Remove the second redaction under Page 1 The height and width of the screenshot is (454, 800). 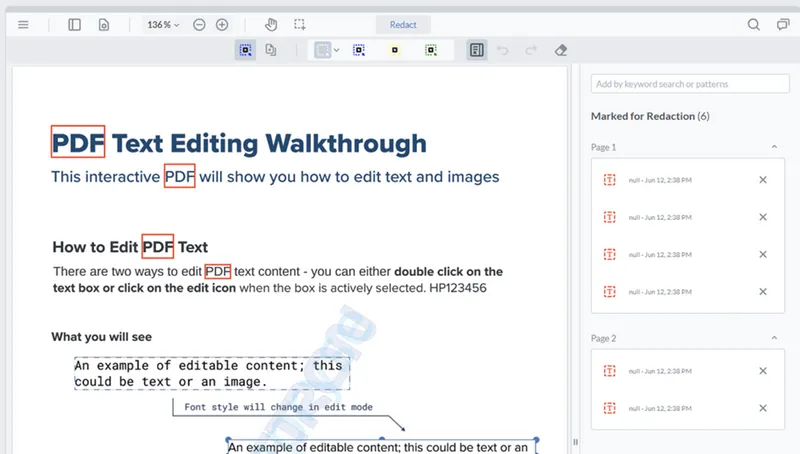(x=763, y=217)
